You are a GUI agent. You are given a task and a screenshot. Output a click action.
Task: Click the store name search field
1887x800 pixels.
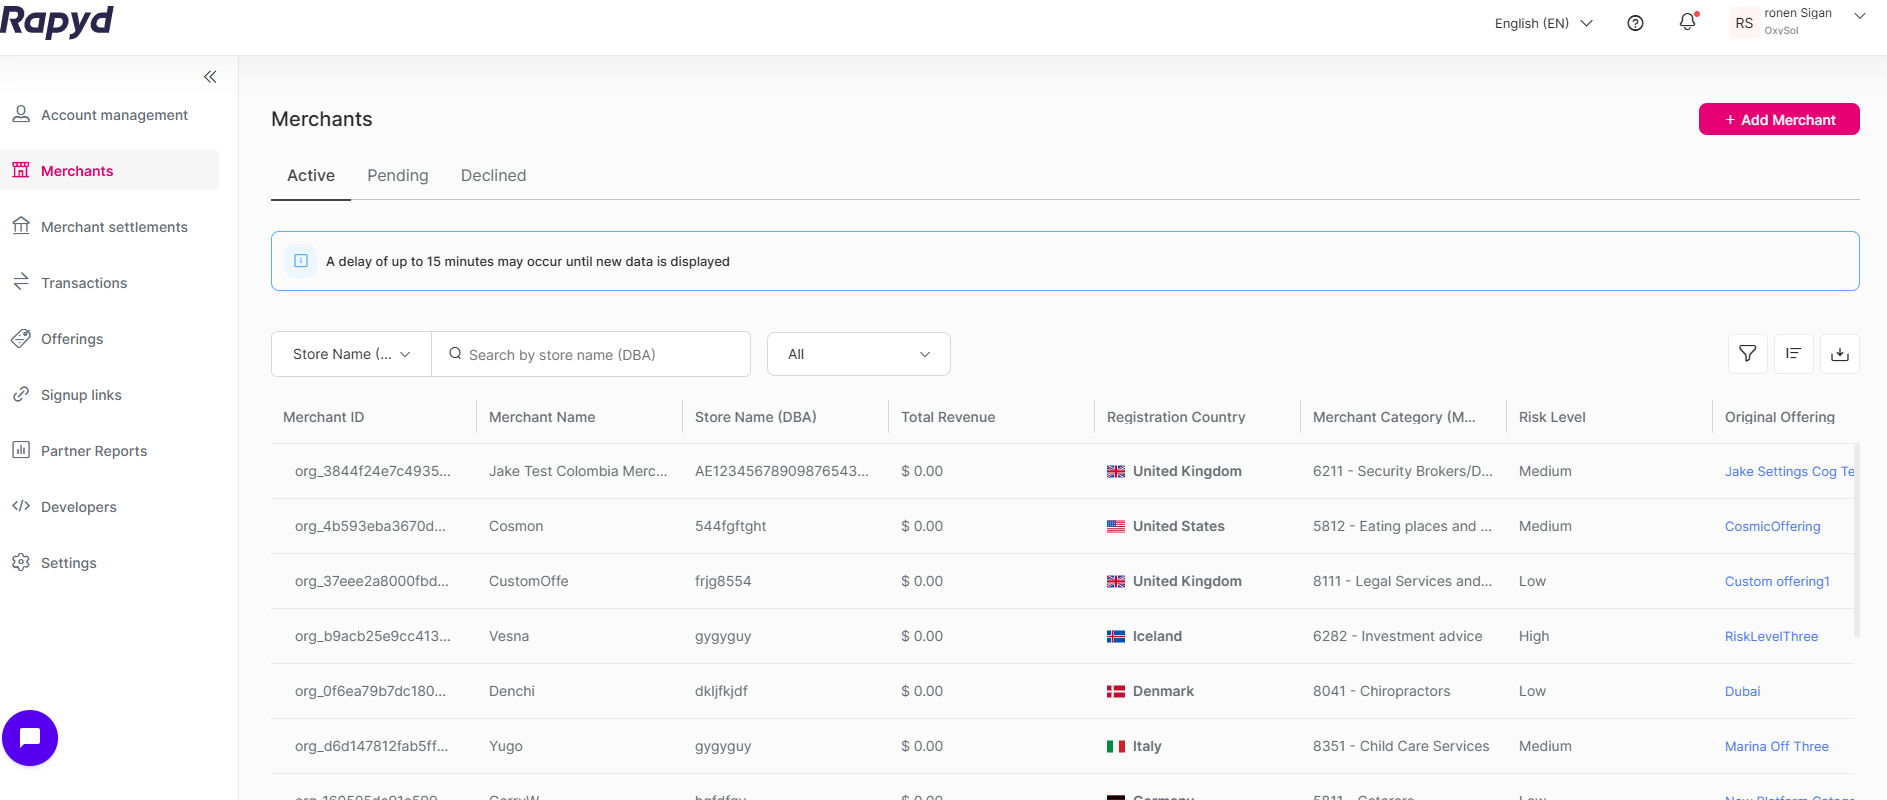(591, 354)
